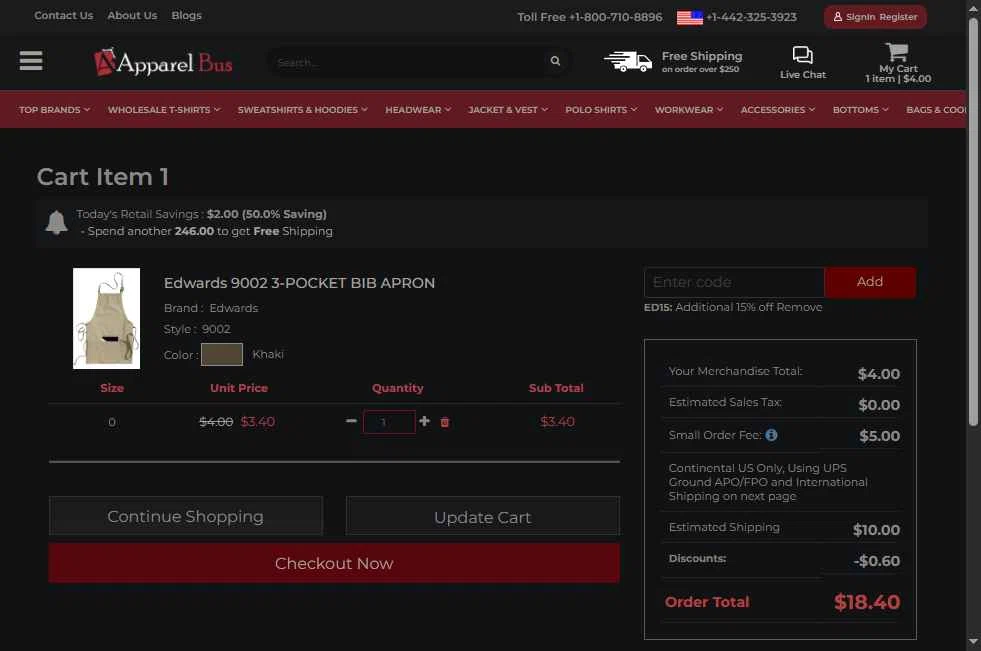Click the savings bell notification icon
Viewport: 981px width, 651px height.
[56, 222]
